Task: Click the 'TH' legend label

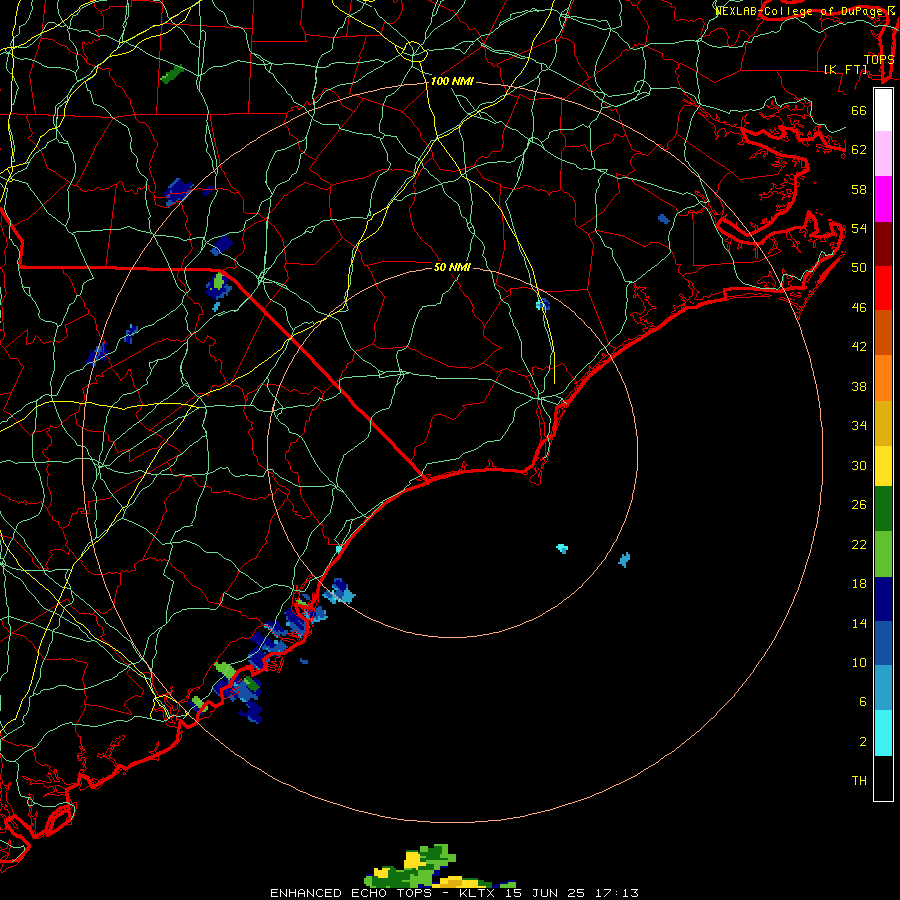Action: click(859, 781)
